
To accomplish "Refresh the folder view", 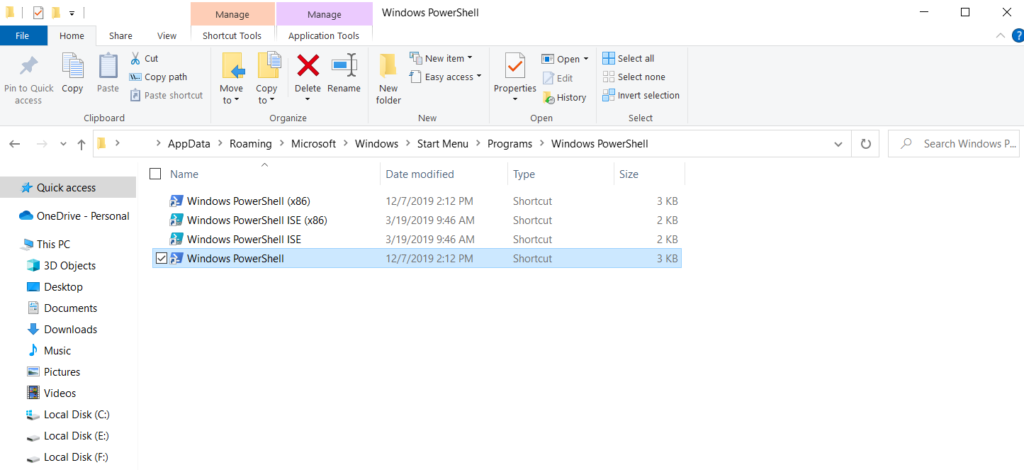I will coord(866,144).
